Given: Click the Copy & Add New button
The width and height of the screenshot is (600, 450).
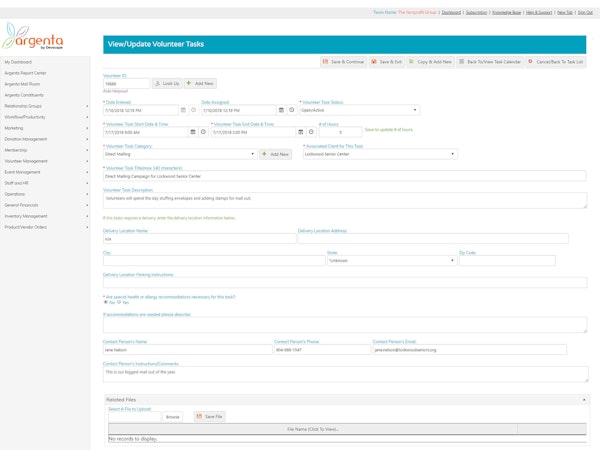Looking at the screenshot, I should click(430, 62).
